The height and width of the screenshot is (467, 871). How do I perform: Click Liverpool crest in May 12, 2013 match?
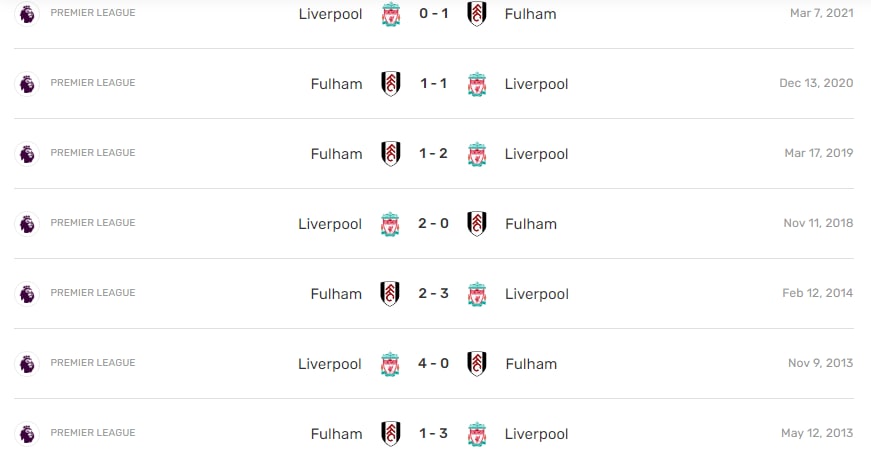pyautogui.click(x=477, y=434)
